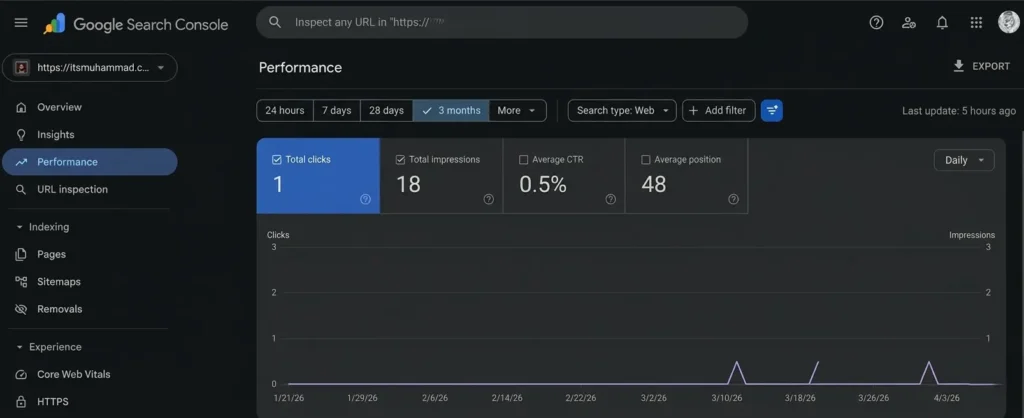Click the Performance page heading
This screenshot has height=418, width=1024.
pyautogui.click(x=300, y=67)
